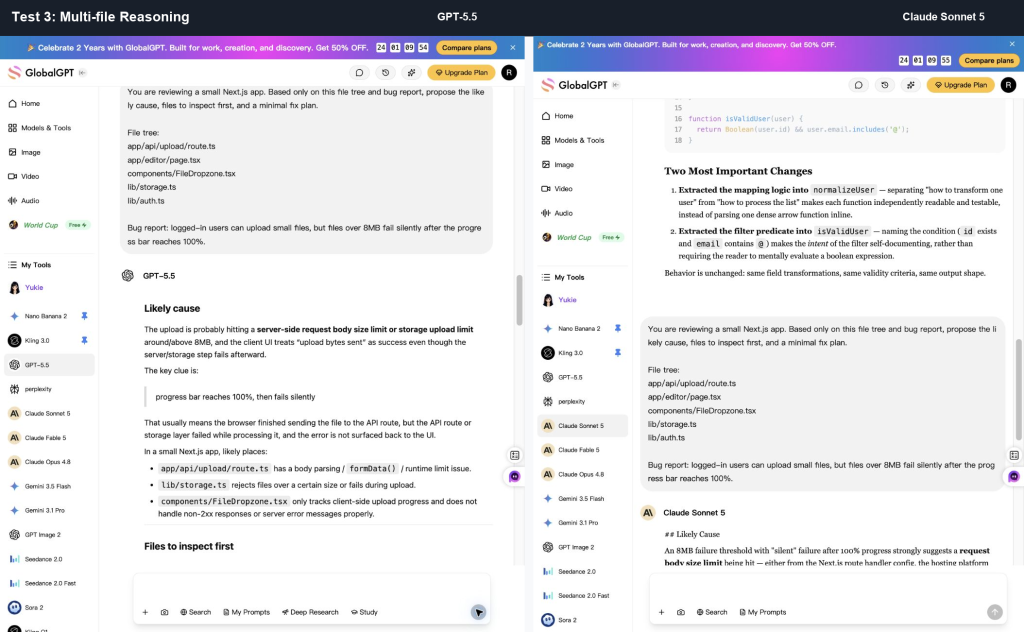The height and width of the screenshot is (632, 1024).
Task: Start a new chat in the left pane header
Action: [359, 72]
